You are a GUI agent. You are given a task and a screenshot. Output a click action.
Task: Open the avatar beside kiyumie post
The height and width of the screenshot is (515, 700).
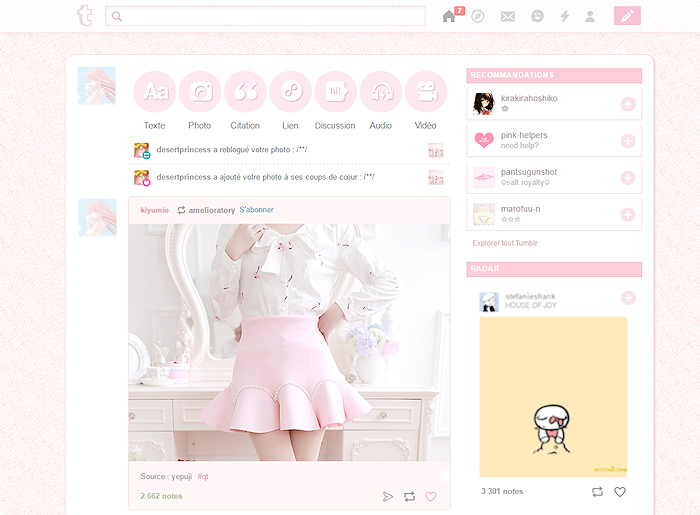(x=98, y=218)
